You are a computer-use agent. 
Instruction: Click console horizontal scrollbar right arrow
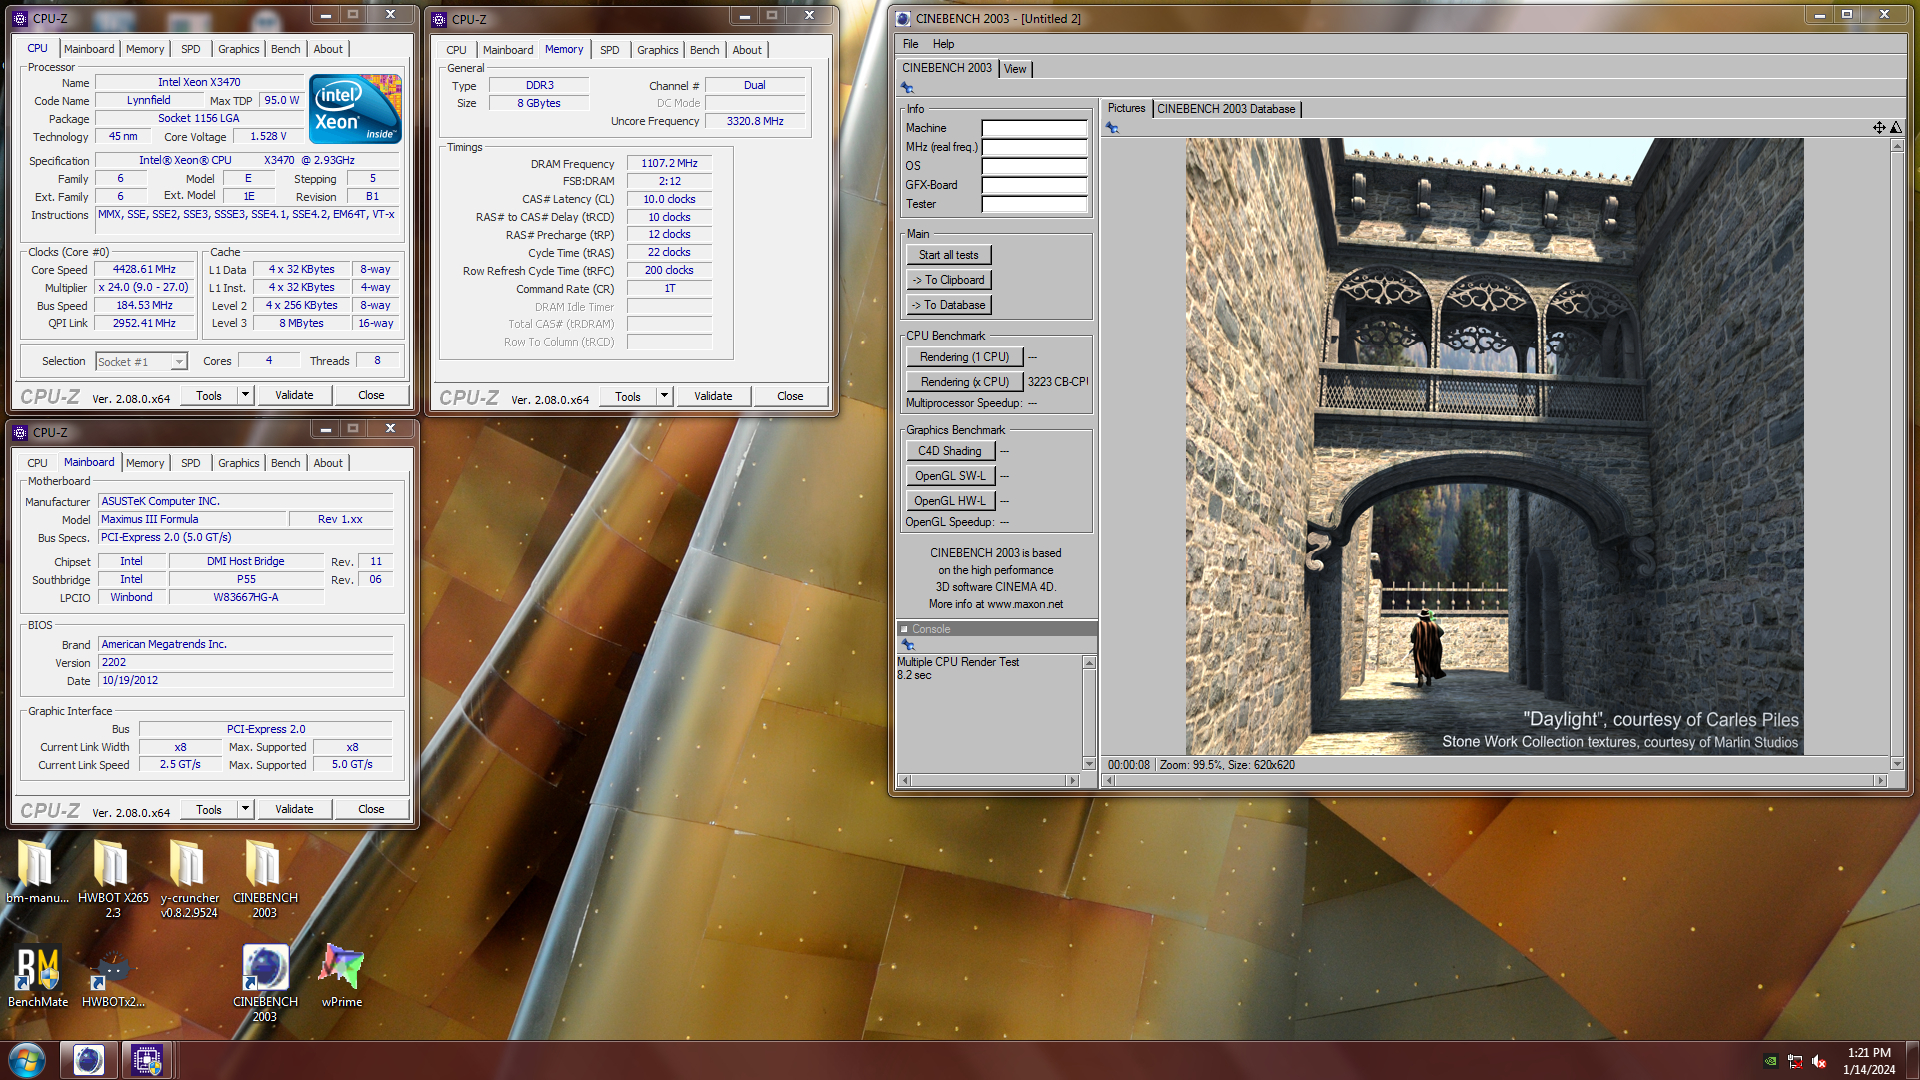pyautogui.click(x=1073, y=780)
